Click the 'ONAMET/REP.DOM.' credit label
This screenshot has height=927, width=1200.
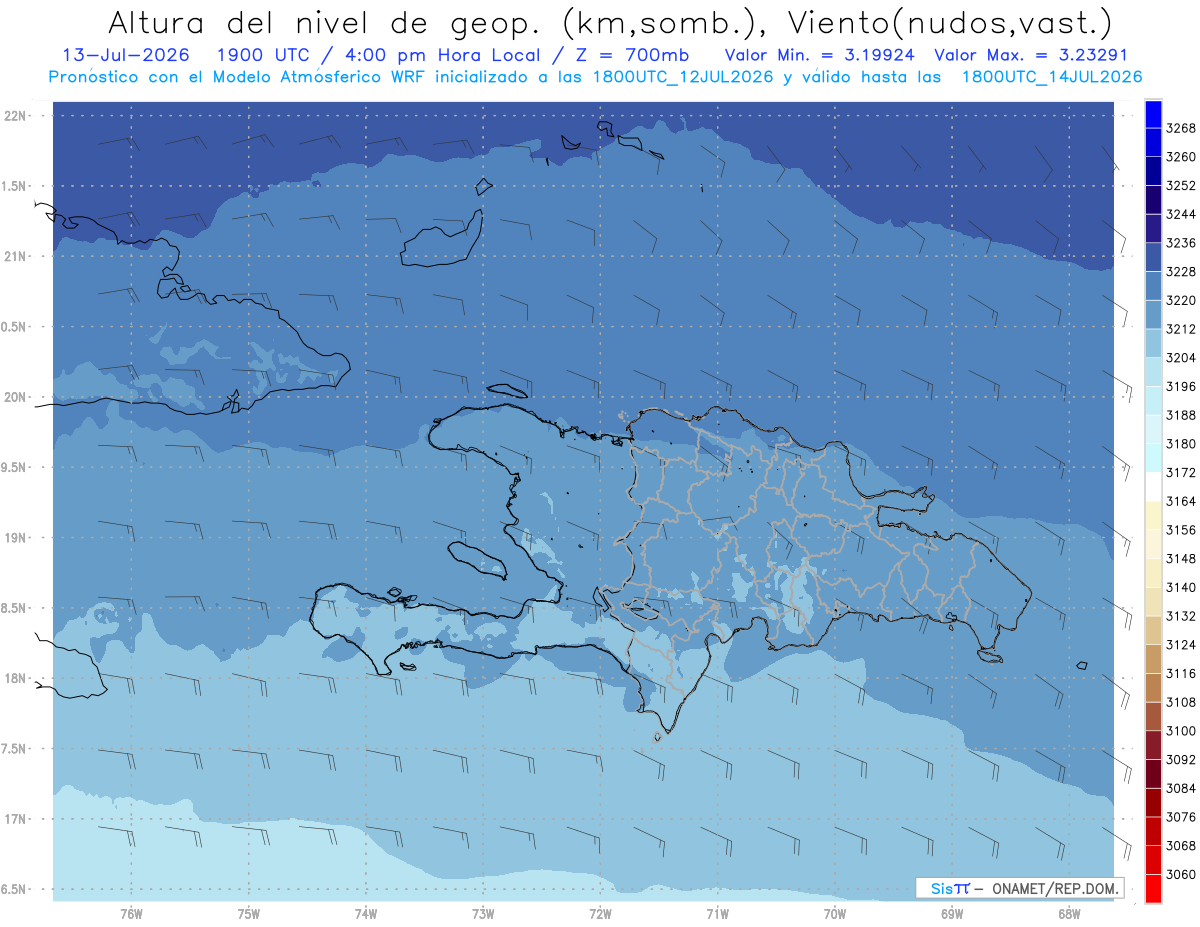click(x=1053, y=888)
